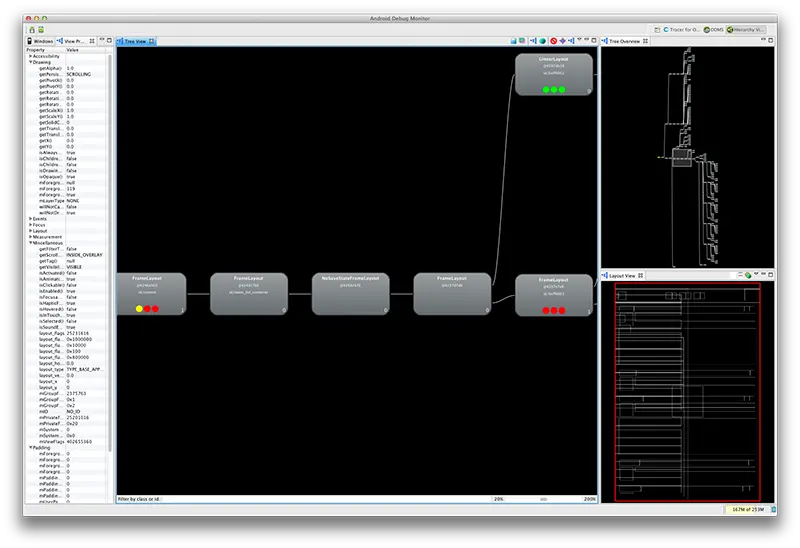This screenshot has height=548, width=800.
Task: Switch to the Windows tab
Action: [40, 41]
